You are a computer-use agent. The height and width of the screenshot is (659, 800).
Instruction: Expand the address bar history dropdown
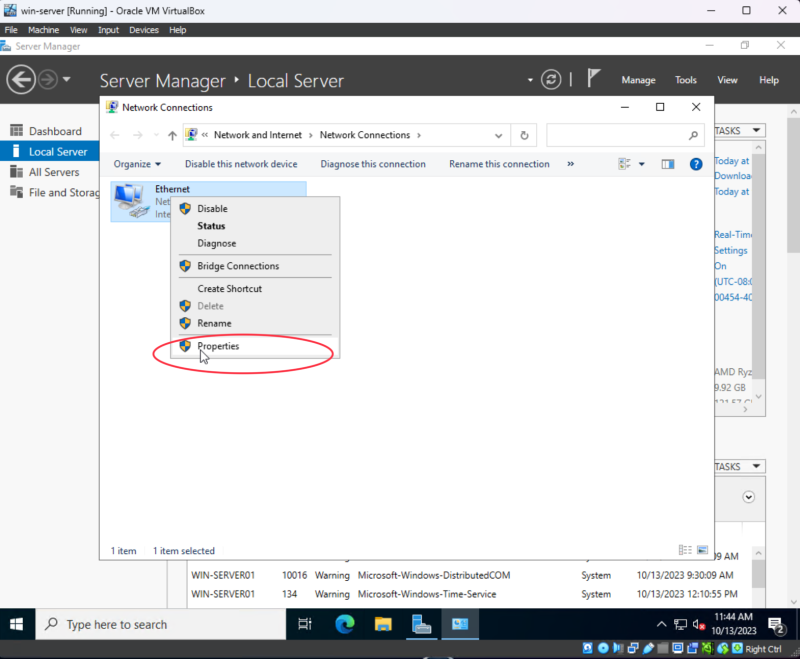pyautogui.click(x=498, y=135)
